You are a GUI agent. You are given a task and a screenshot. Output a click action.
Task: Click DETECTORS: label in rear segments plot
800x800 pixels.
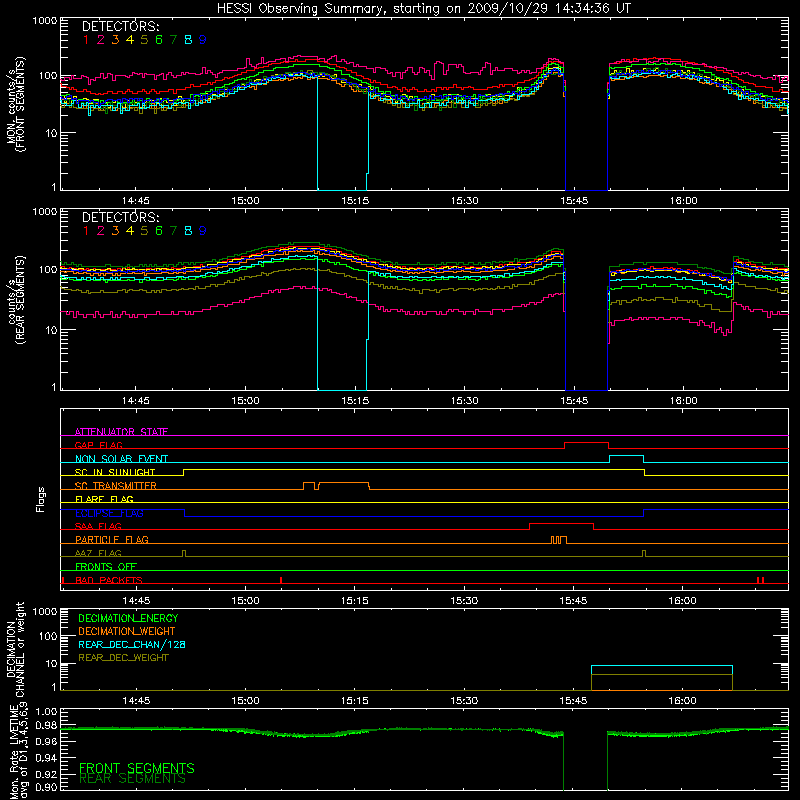(120, 217)
